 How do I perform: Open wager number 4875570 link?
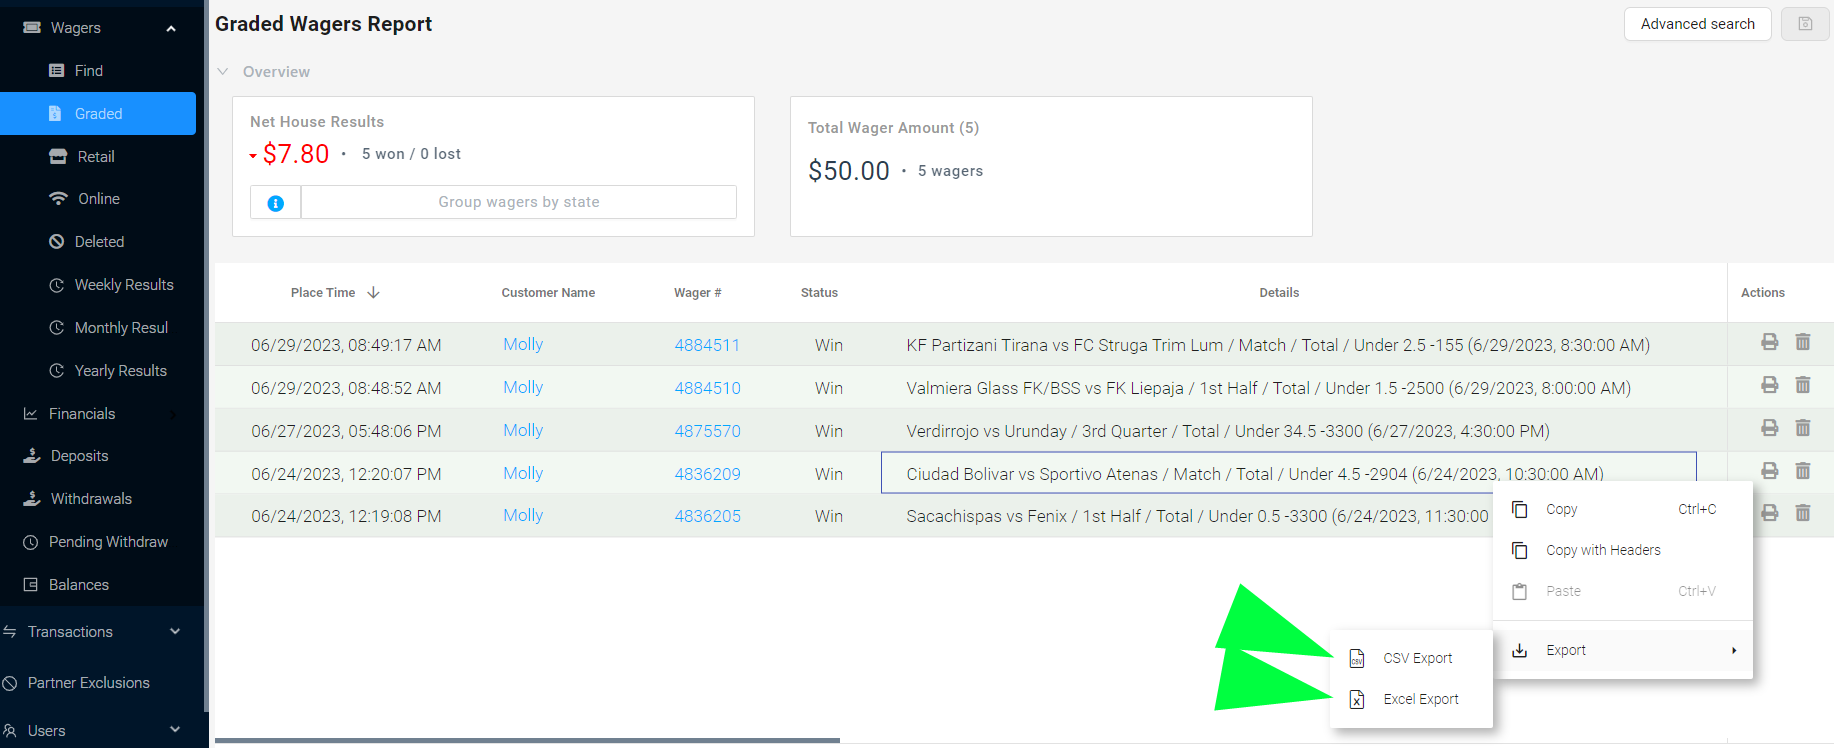(x=707, y=431)
